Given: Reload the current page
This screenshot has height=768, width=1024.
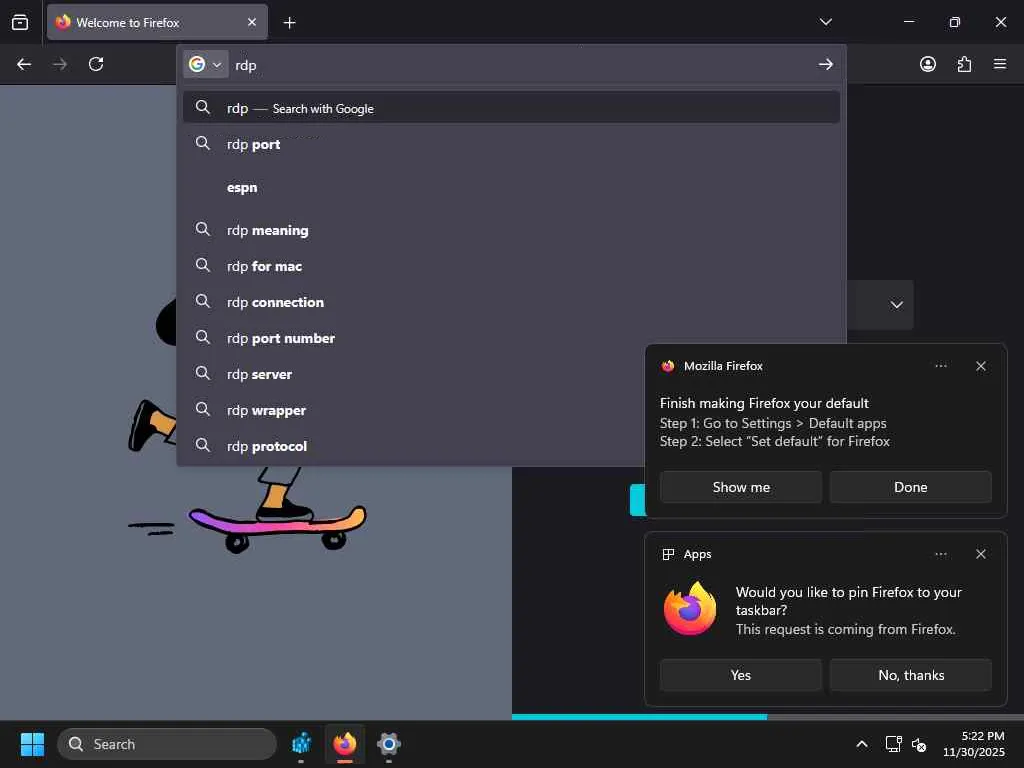Looking at the screenshot, I should [96, 64].
